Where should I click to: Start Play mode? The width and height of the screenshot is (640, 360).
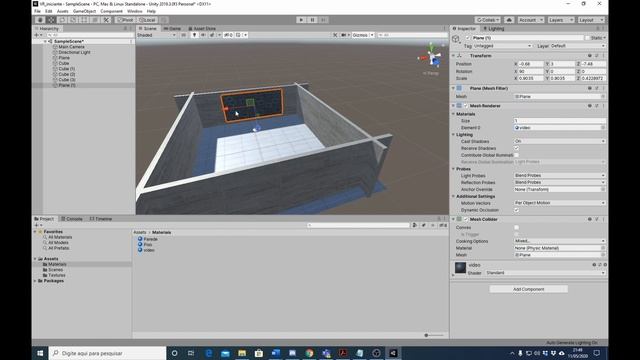tap(301, 20)
